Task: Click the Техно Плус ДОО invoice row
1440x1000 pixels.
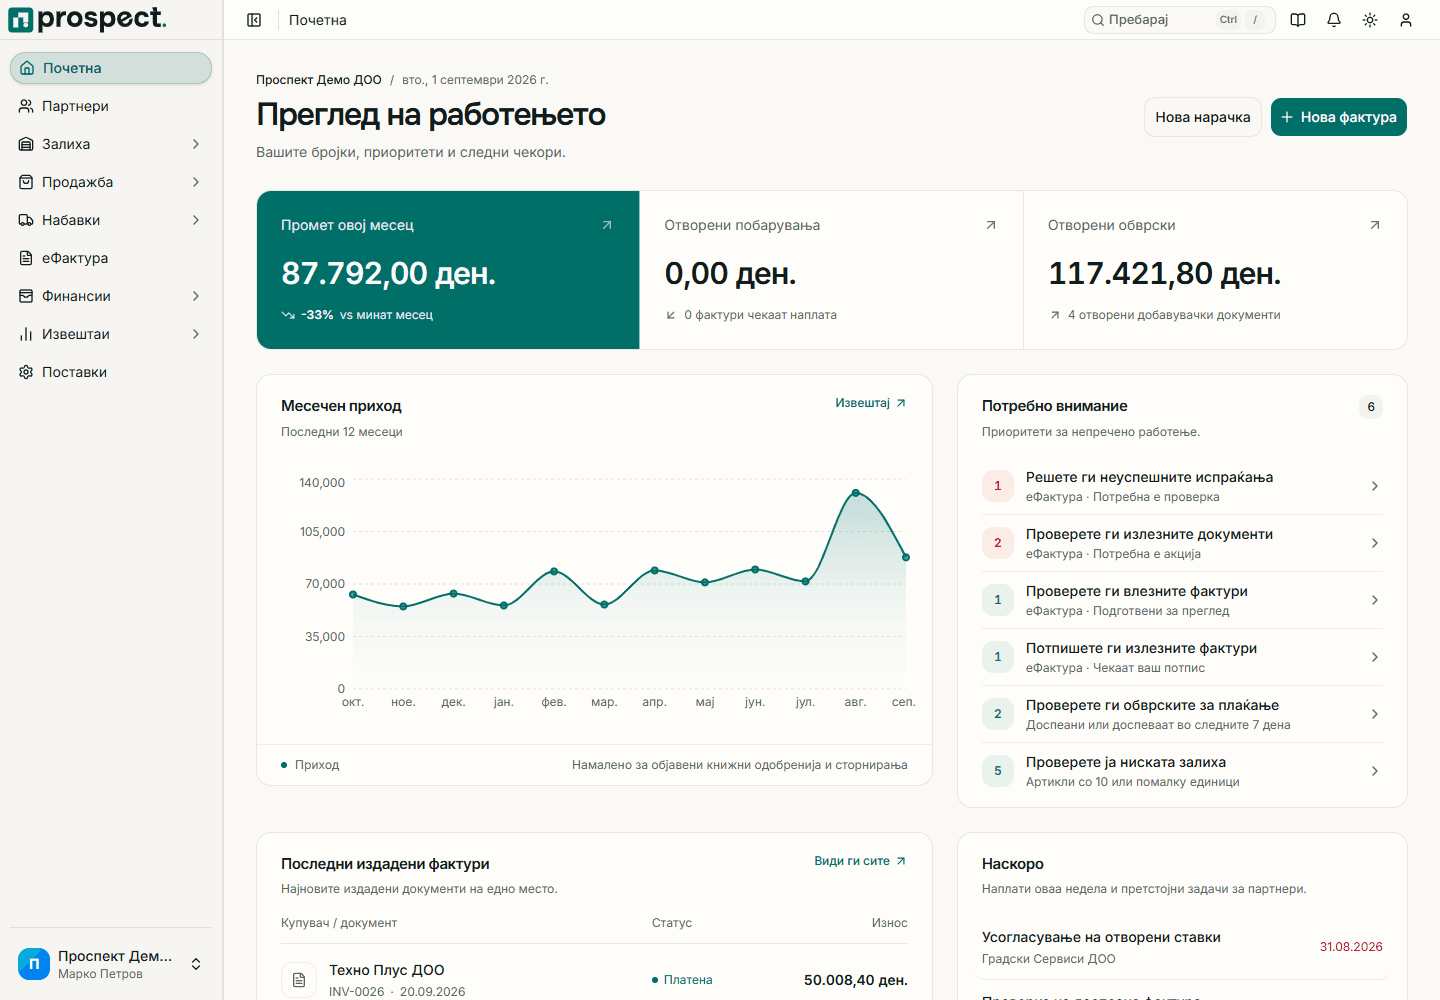Action: pyautogui.click(x=594, y=980)
